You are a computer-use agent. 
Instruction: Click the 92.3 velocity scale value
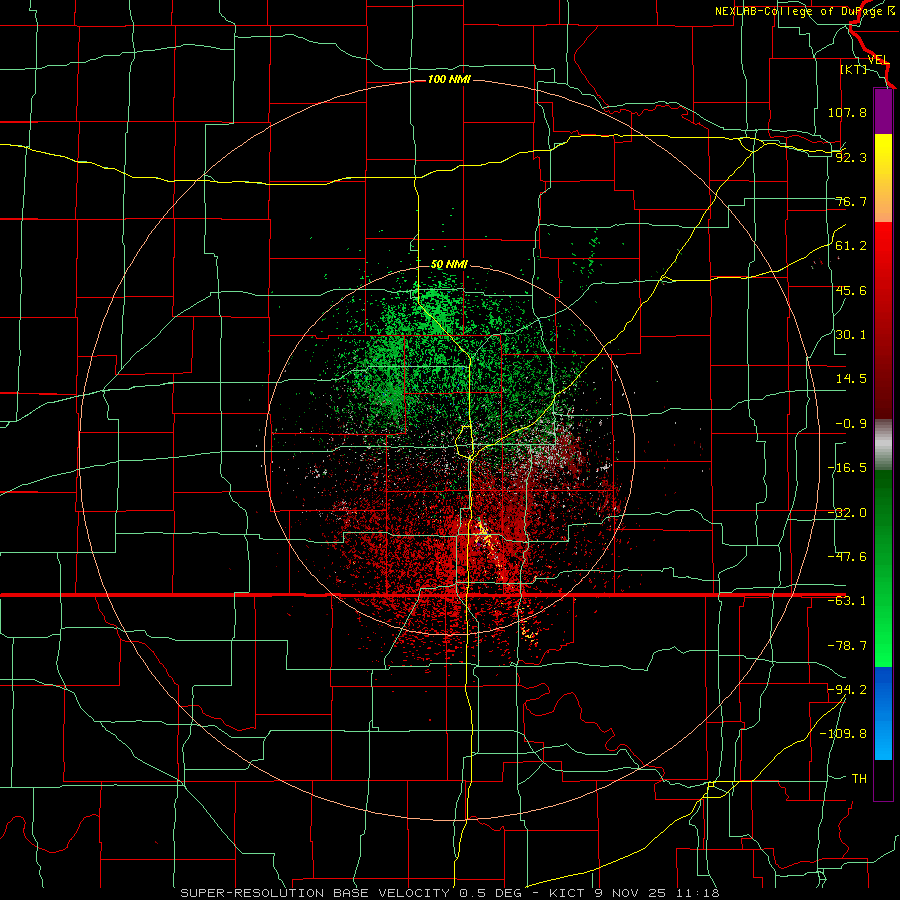pos(851,157)
